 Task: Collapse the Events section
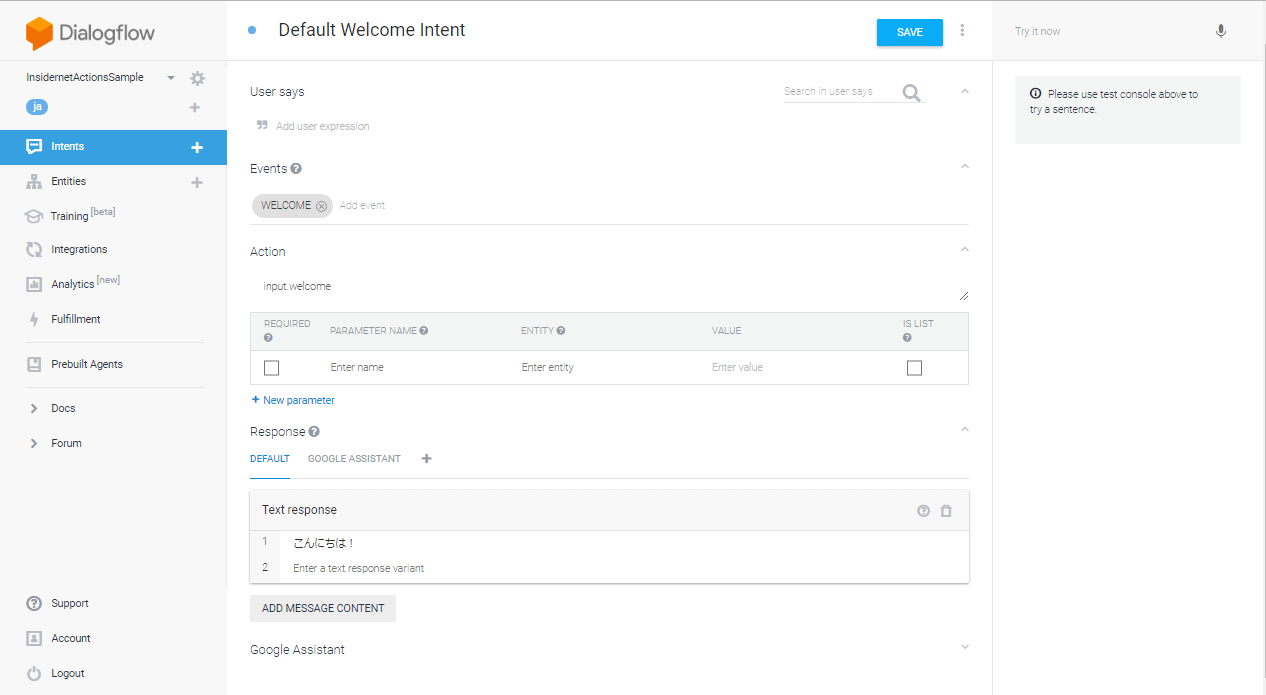click(x=964, y=167)
